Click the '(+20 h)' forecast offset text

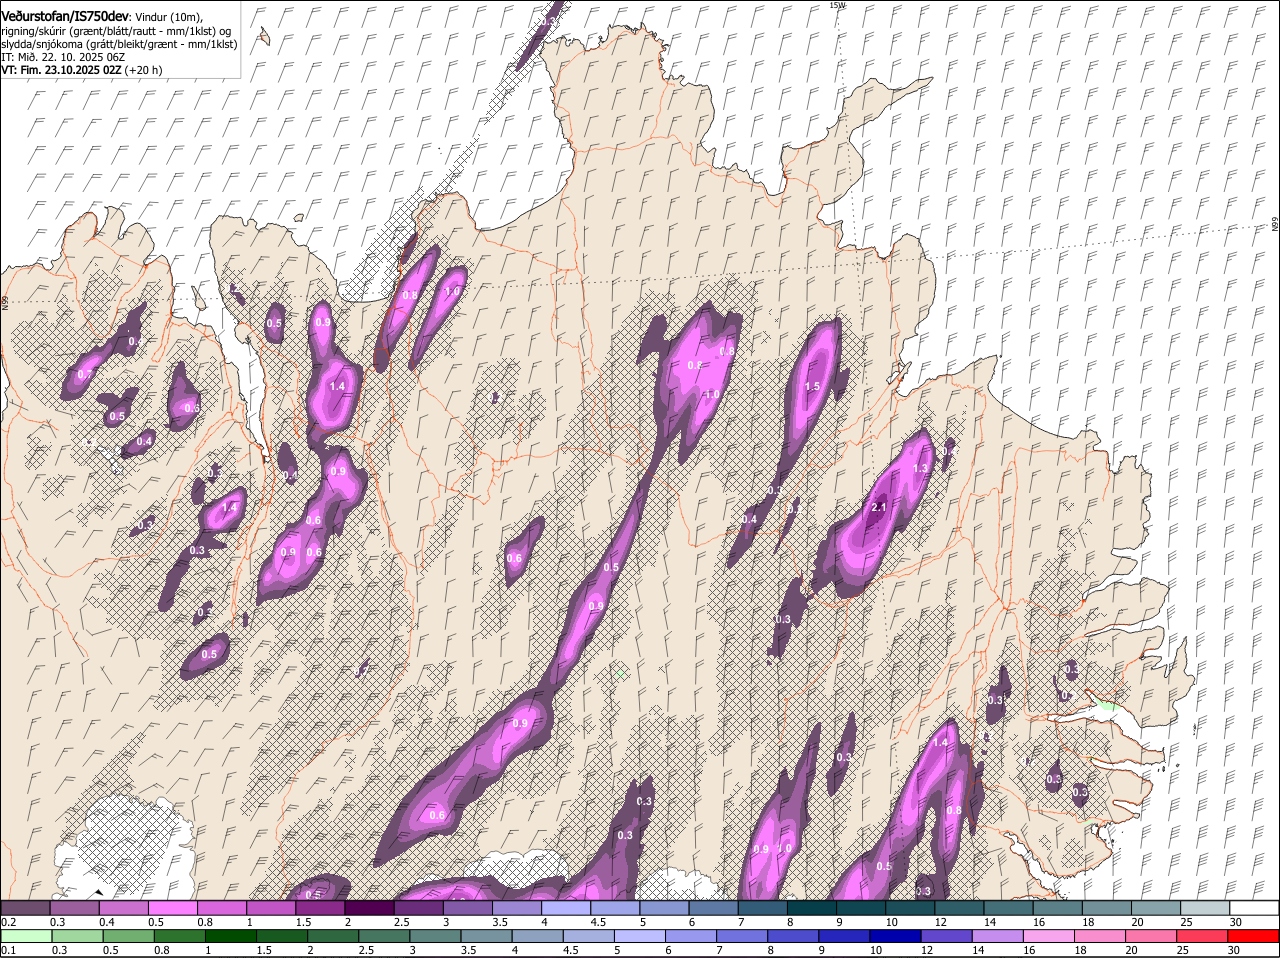coord(144,70)
